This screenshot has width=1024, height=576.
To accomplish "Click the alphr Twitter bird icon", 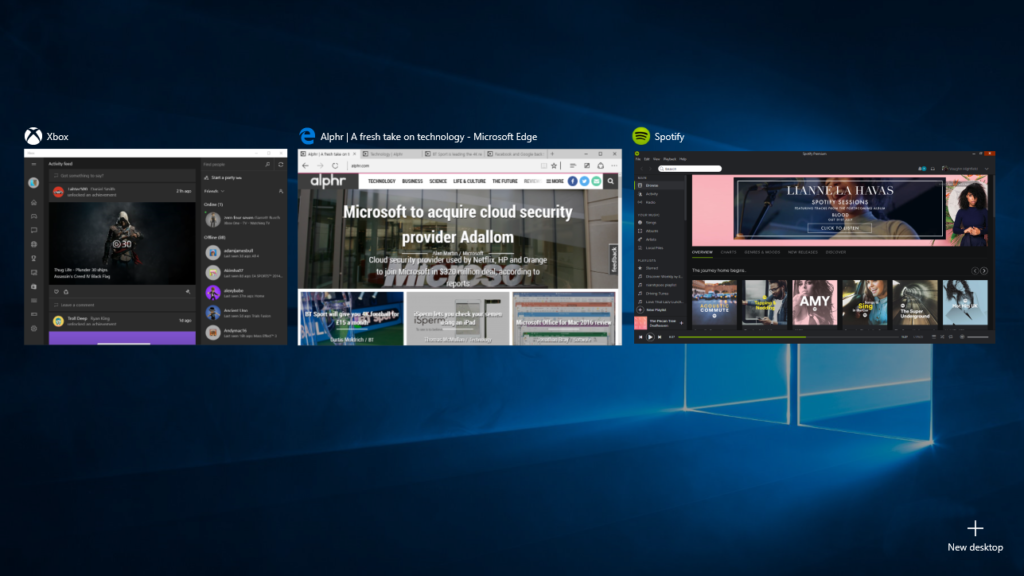I will pyautogui.click(x=584, y=181).
